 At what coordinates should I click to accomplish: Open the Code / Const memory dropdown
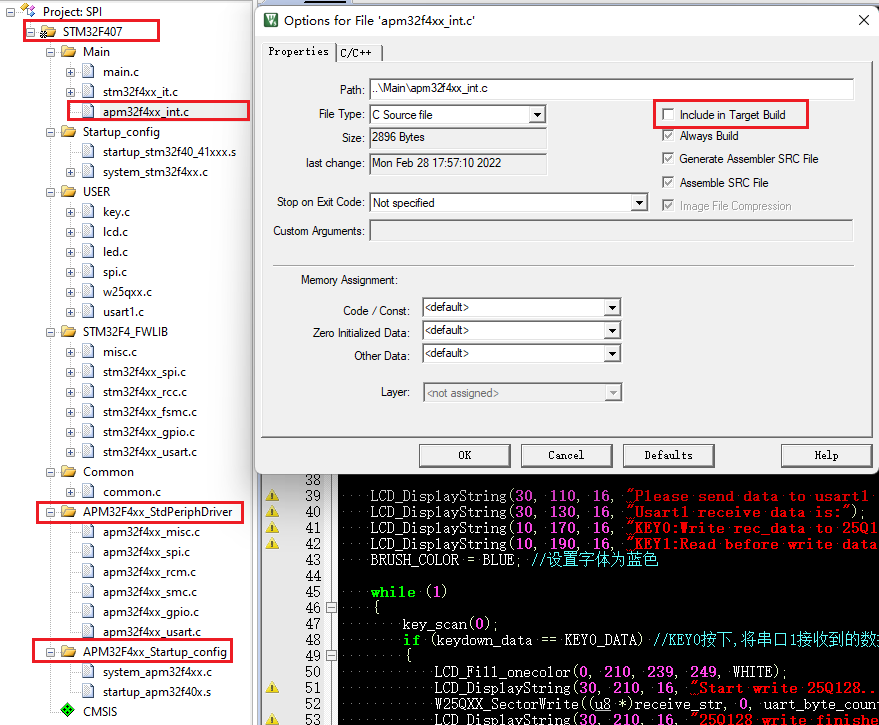tap(612, 308)
